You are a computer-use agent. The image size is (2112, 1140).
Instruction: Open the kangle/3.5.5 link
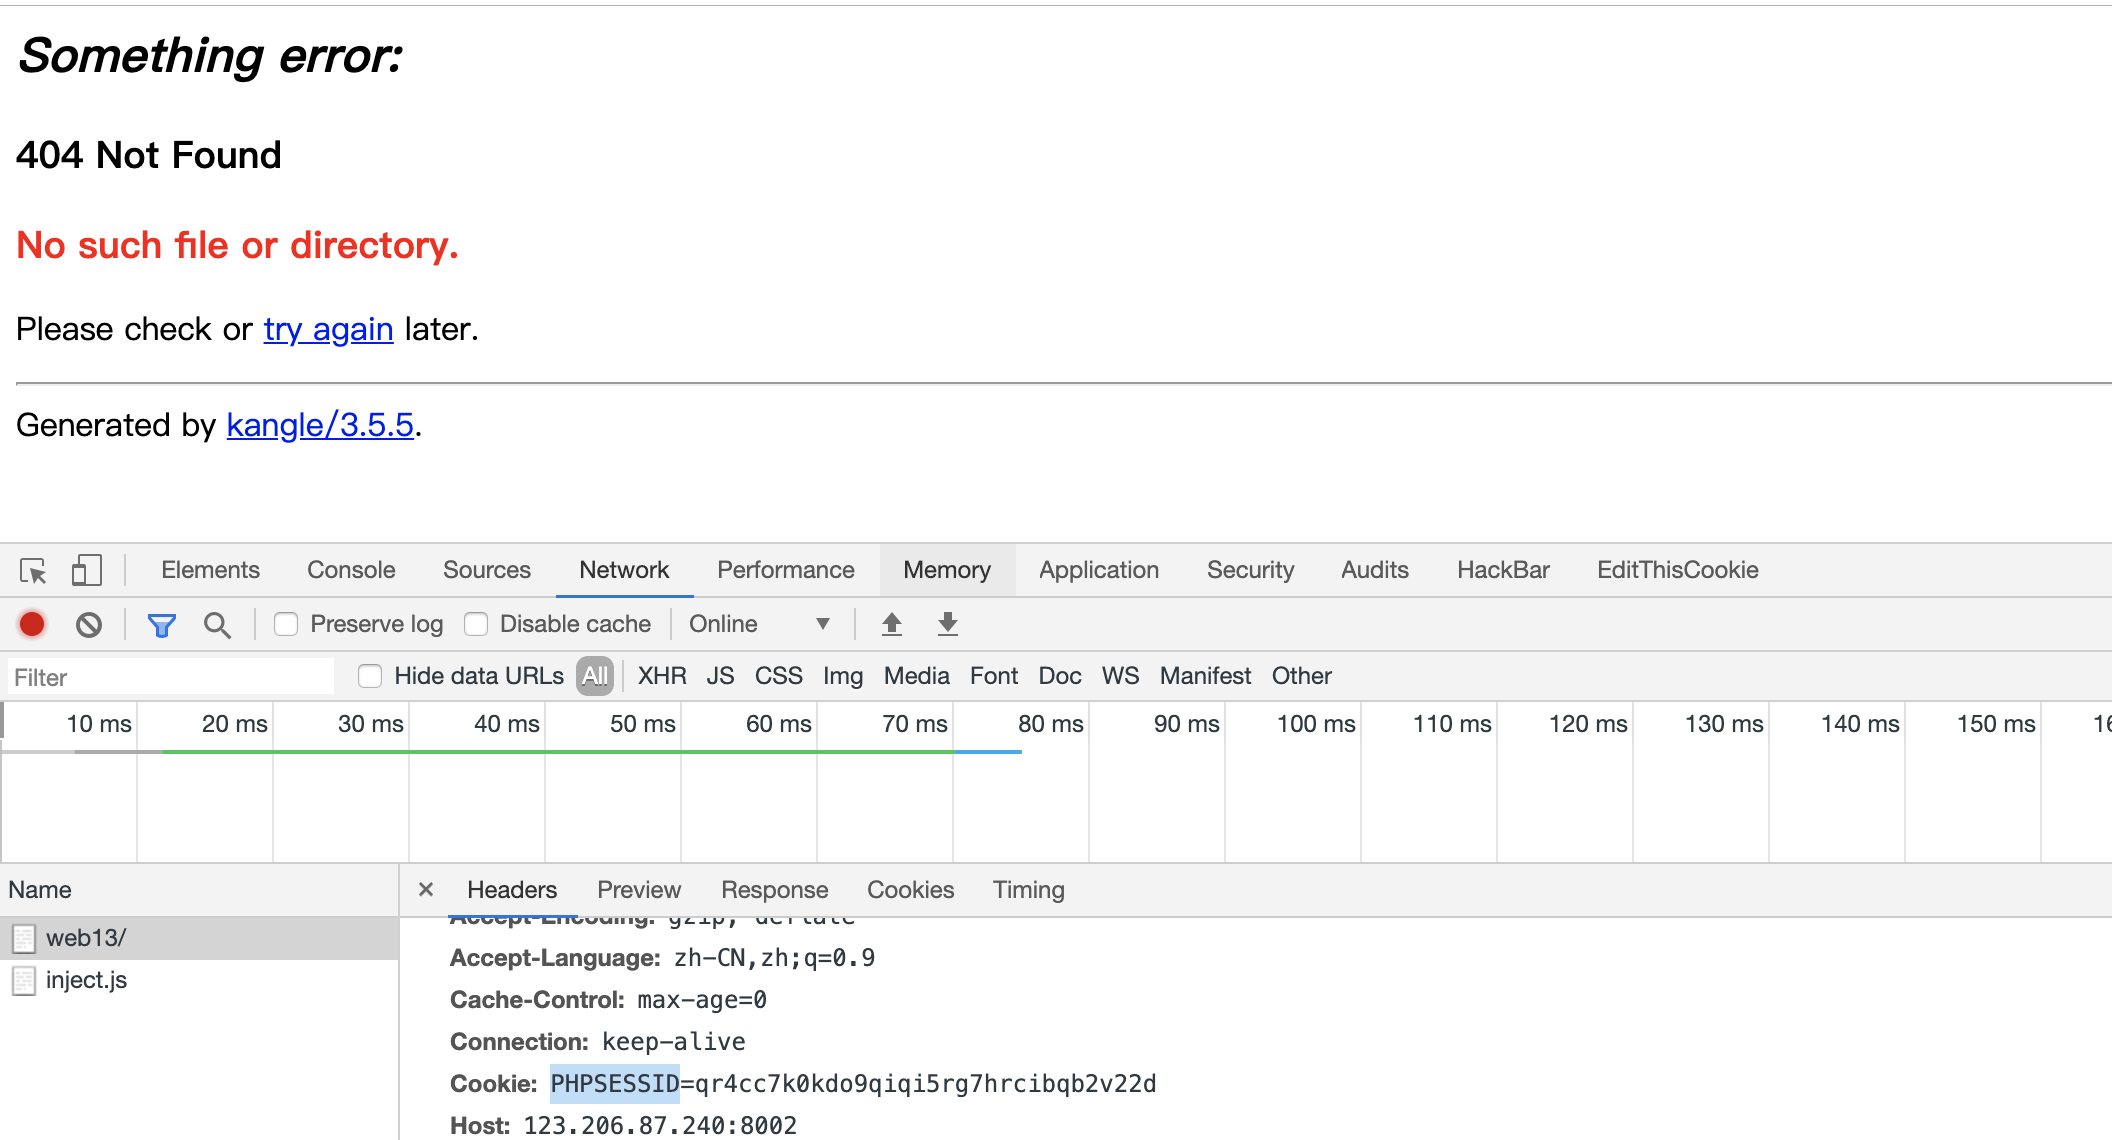tap(320, 425)
